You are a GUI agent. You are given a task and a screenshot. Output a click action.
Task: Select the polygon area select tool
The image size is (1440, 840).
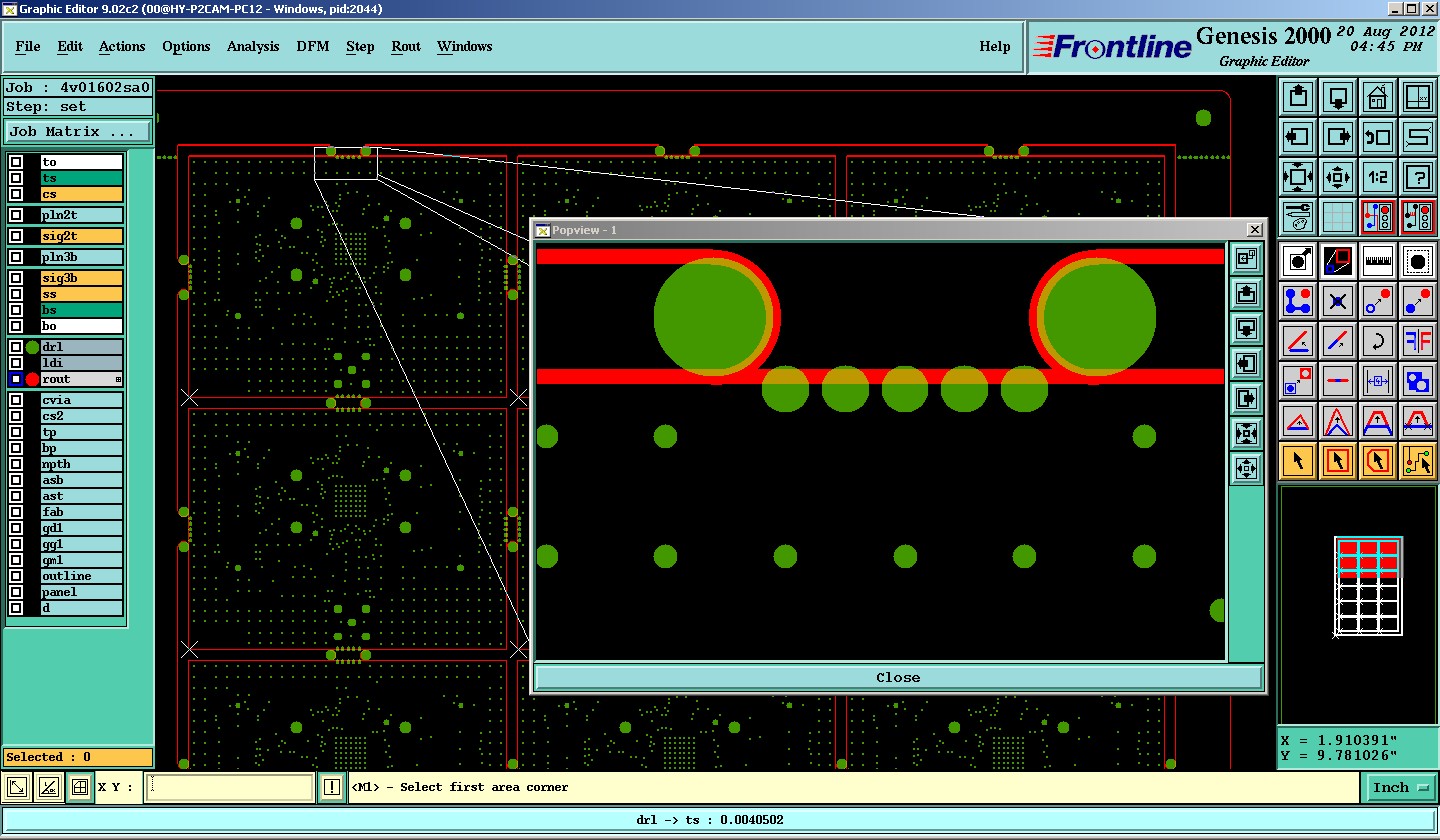click(x=1378, y=461)
